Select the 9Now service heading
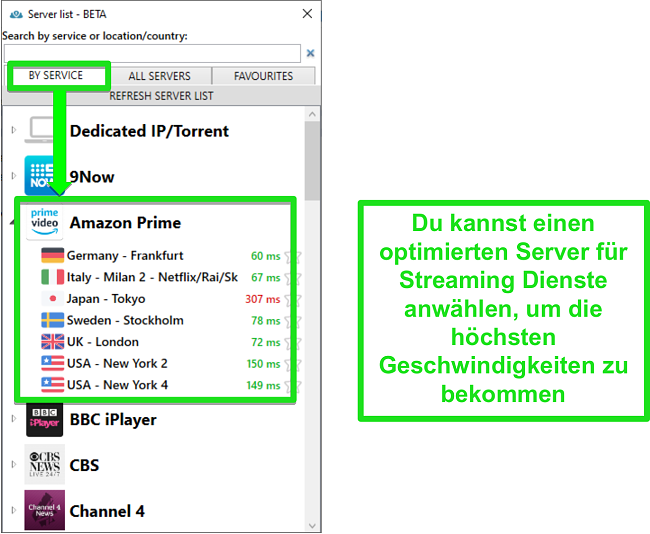Screen dimensions: 650x534 click(x=92, y=177)
